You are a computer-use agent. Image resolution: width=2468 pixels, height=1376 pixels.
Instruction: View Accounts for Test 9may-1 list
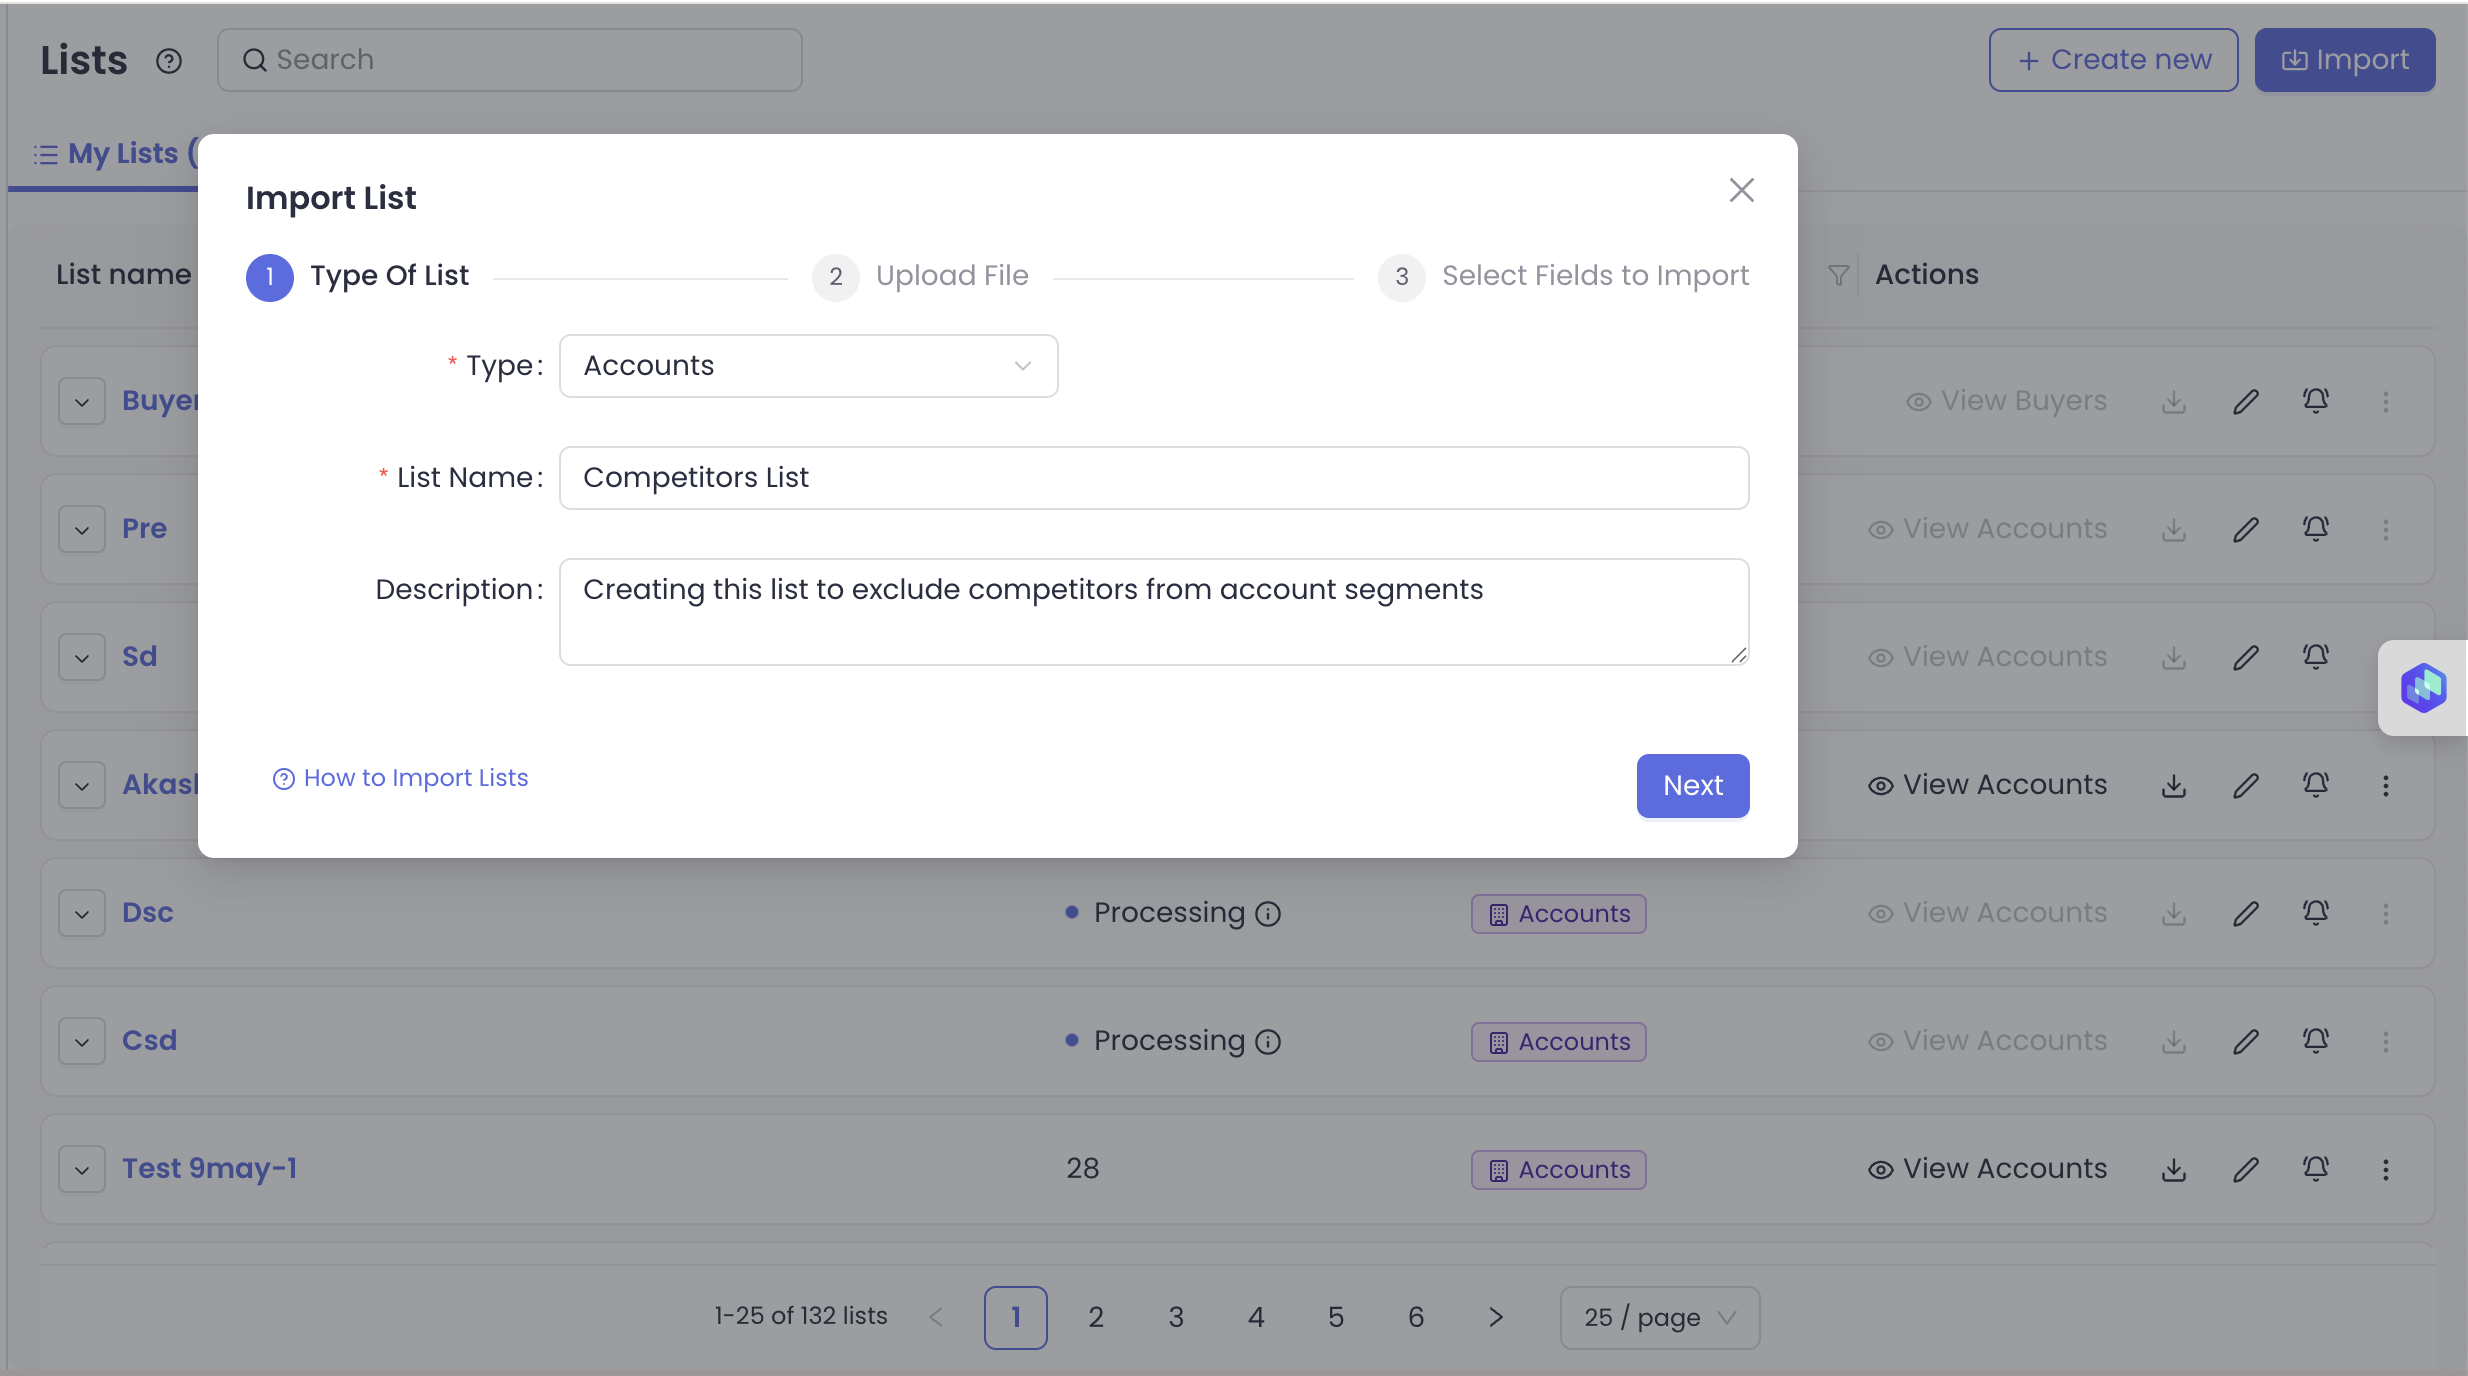1988,1169
